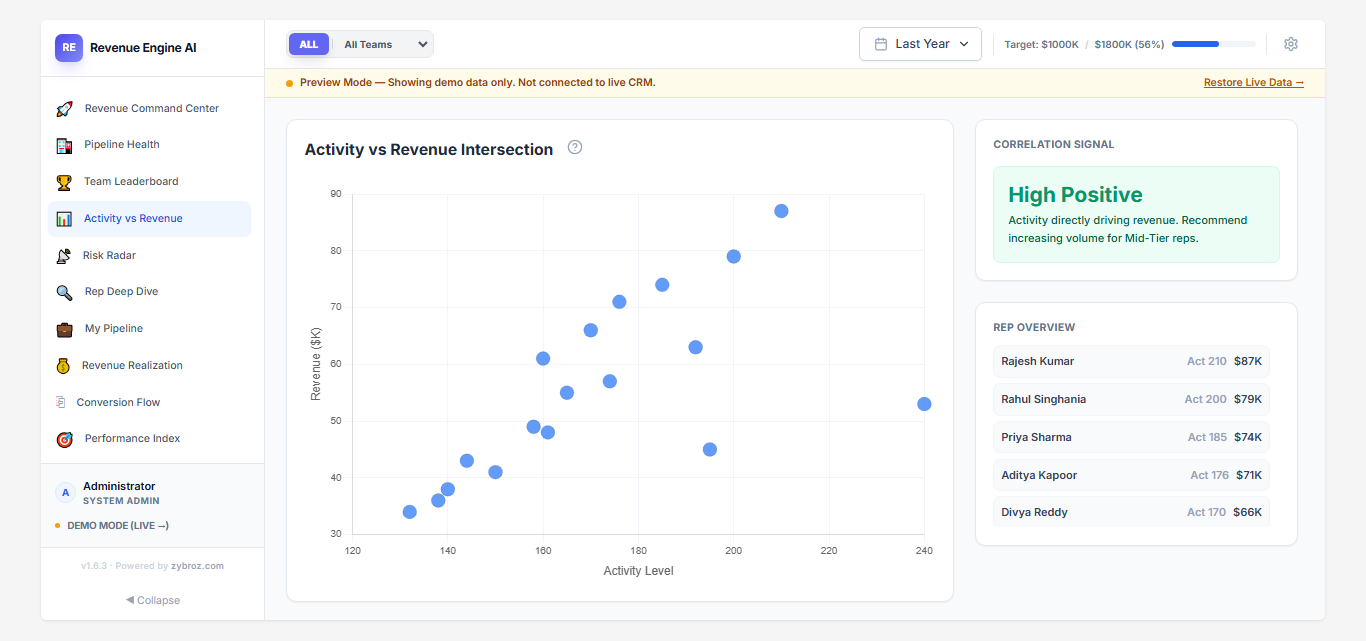This screenshot has width=1366, height=641.
Task: Open the Revenue Realization panel
Action: tap(130, 365)
